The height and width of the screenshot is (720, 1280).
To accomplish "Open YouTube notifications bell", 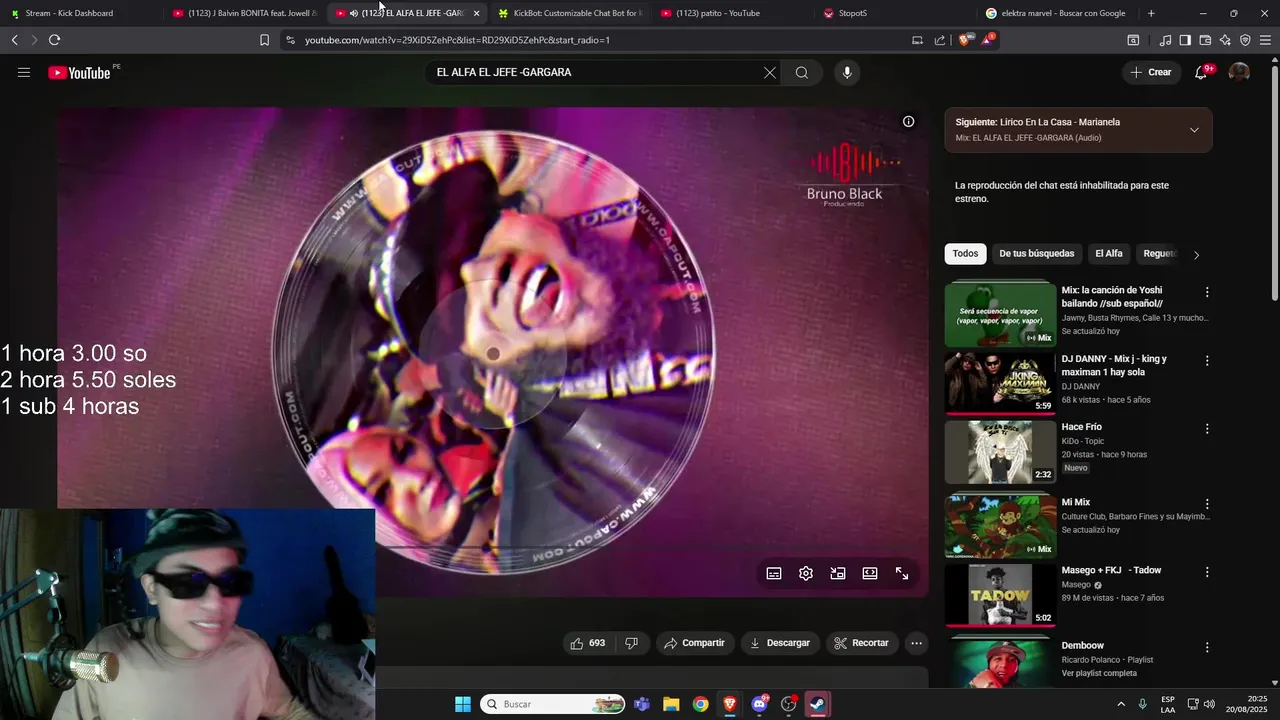I will (x=1201, y=72).
